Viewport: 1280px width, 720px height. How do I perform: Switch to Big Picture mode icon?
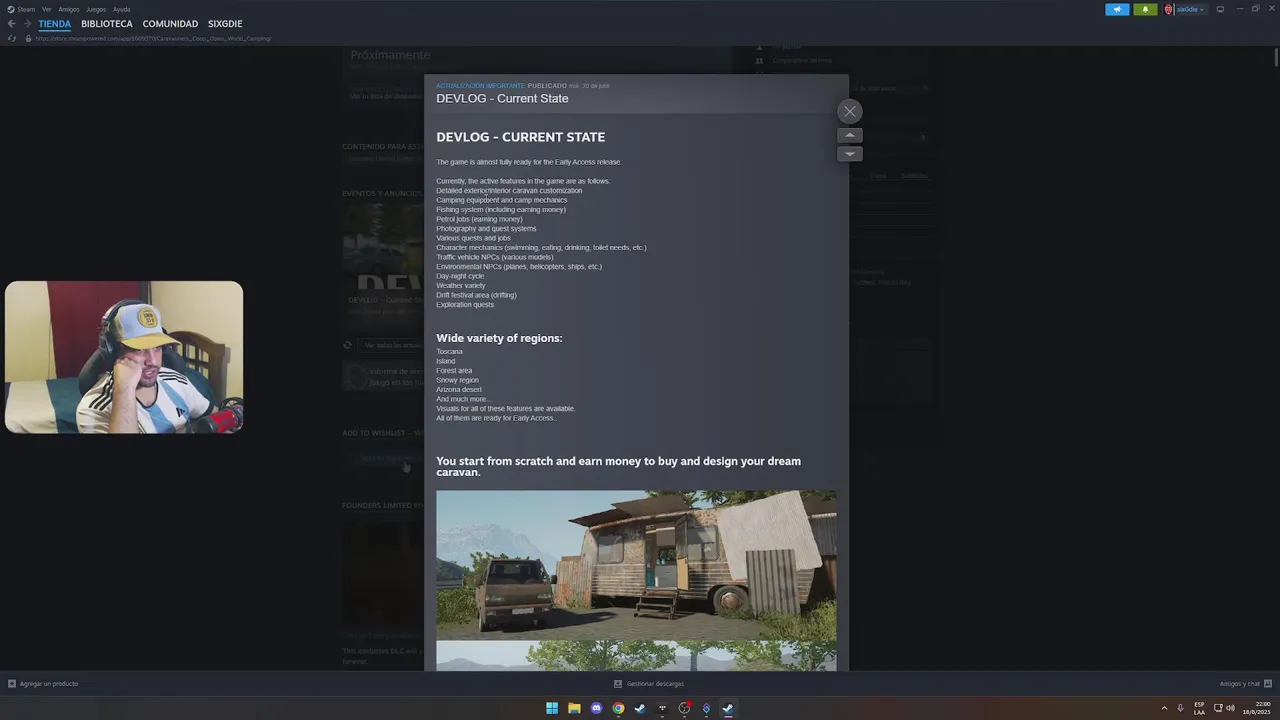point(1220,9)
